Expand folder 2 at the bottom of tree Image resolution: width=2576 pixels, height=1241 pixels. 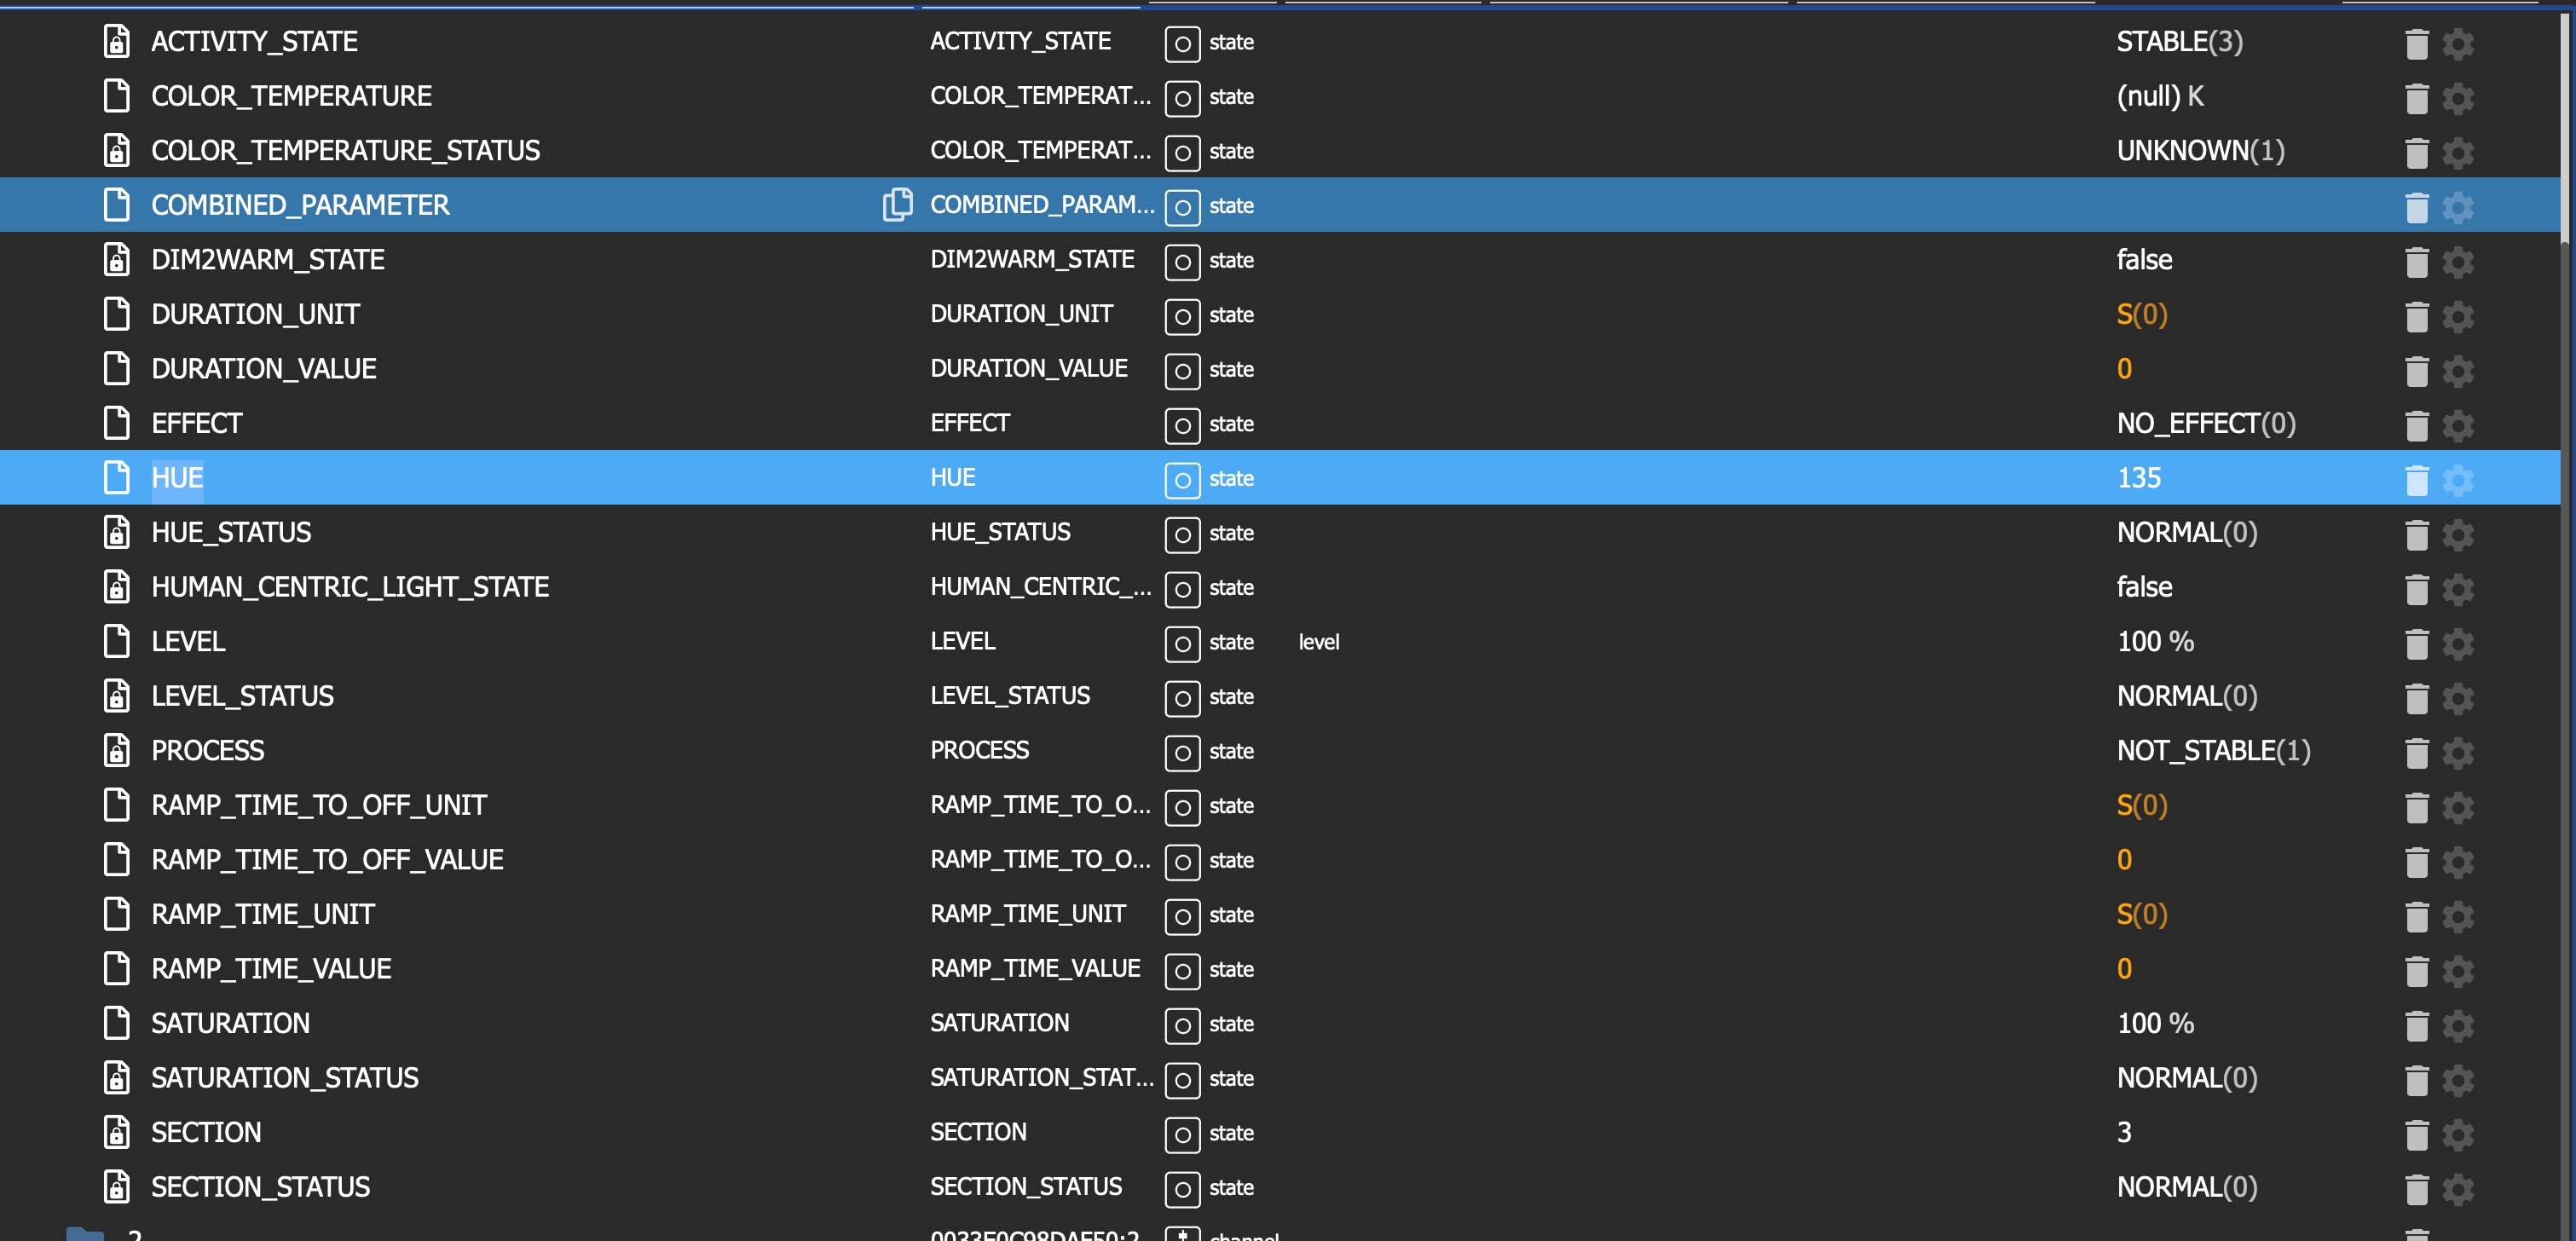coord(85,1234)
